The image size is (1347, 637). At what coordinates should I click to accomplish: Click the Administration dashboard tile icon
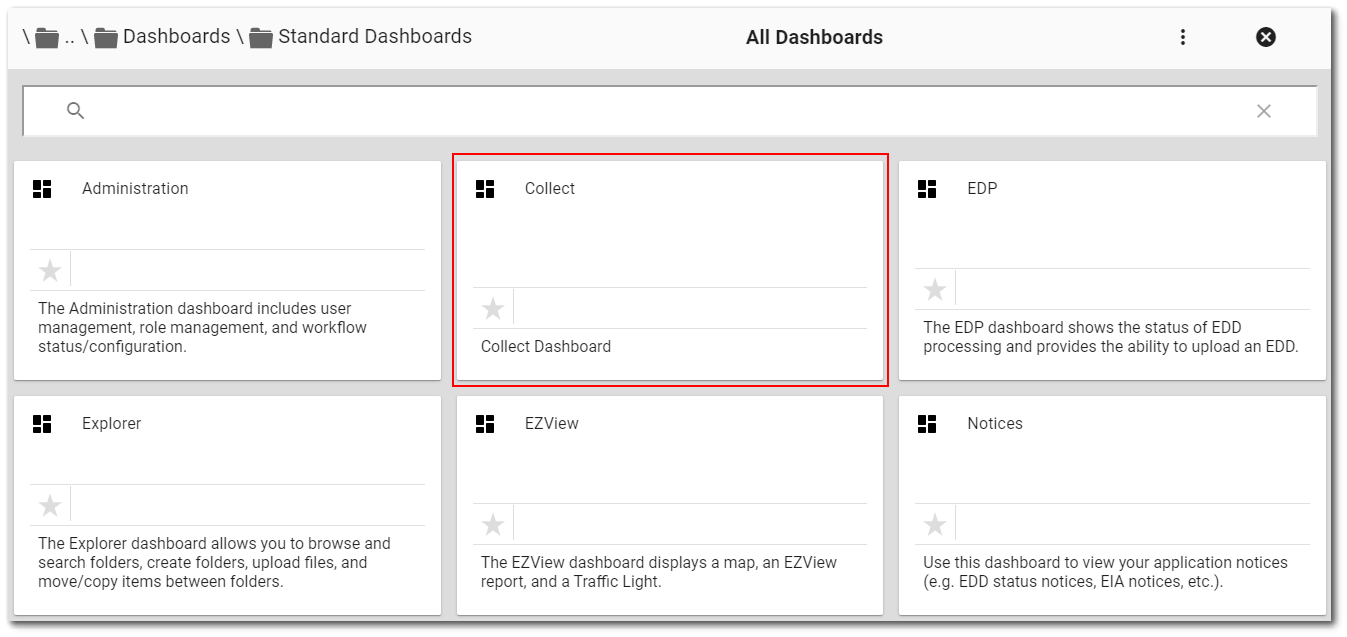pyautogui.click(x=43, y=188)
